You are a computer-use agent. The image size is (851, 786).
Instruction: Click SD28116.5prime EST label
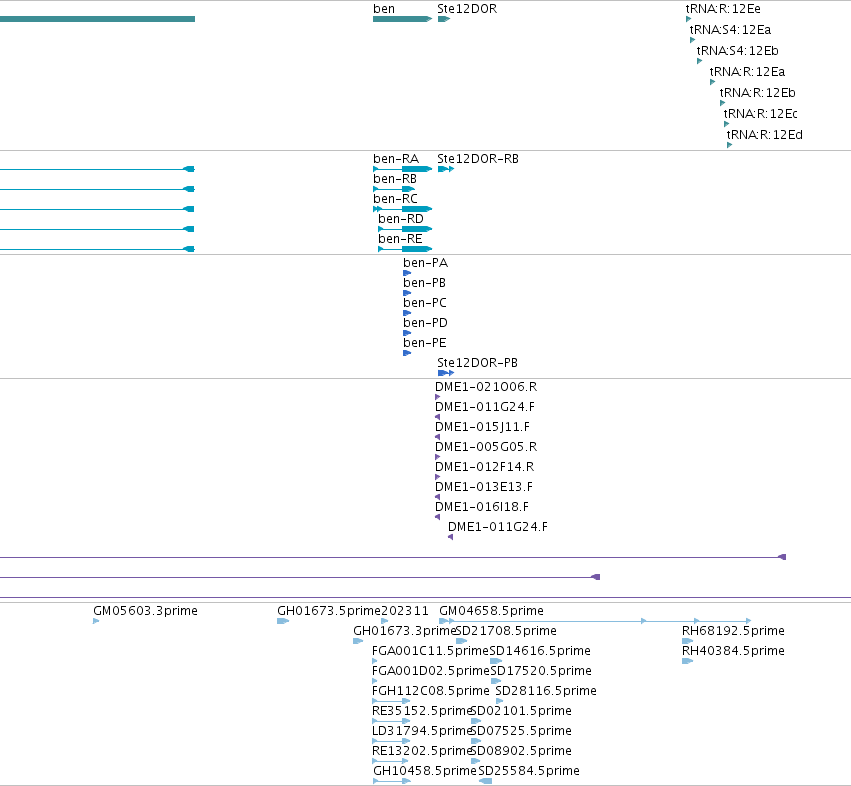546,691
